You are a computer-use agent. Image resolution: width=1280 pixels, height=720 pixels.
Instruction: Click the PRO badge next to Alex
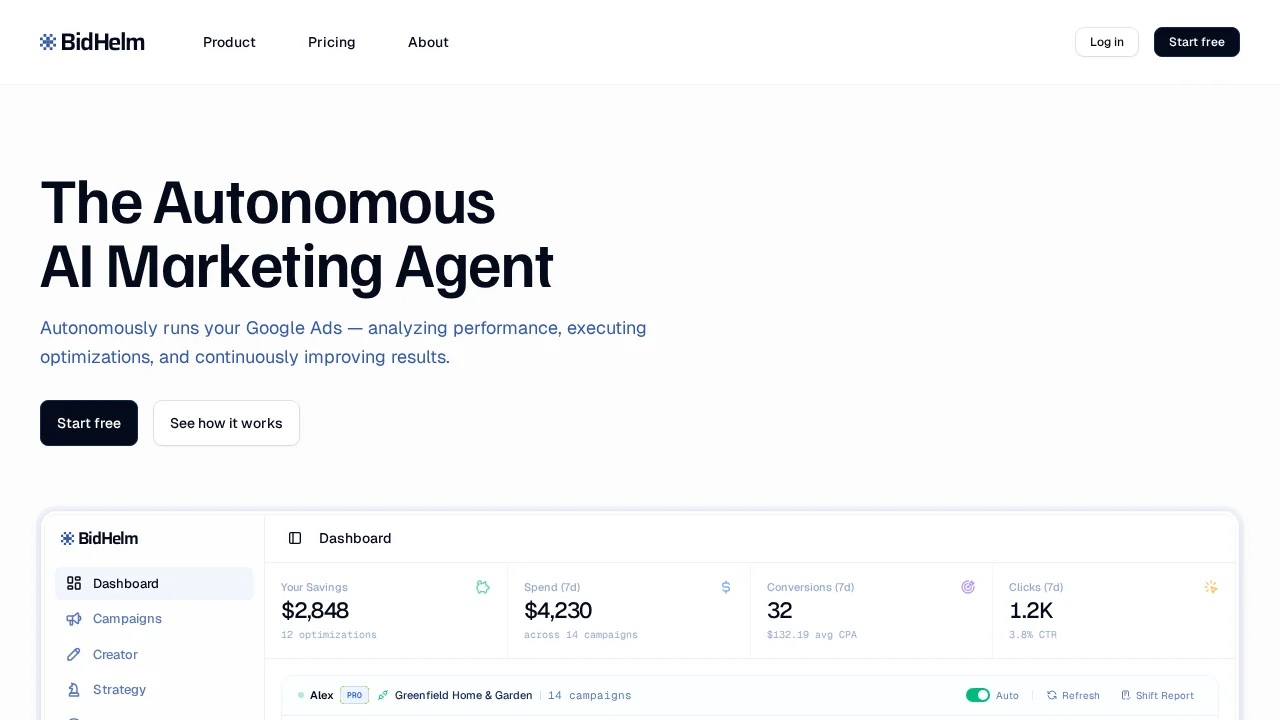pyautogui.click(x=354, y=695)
